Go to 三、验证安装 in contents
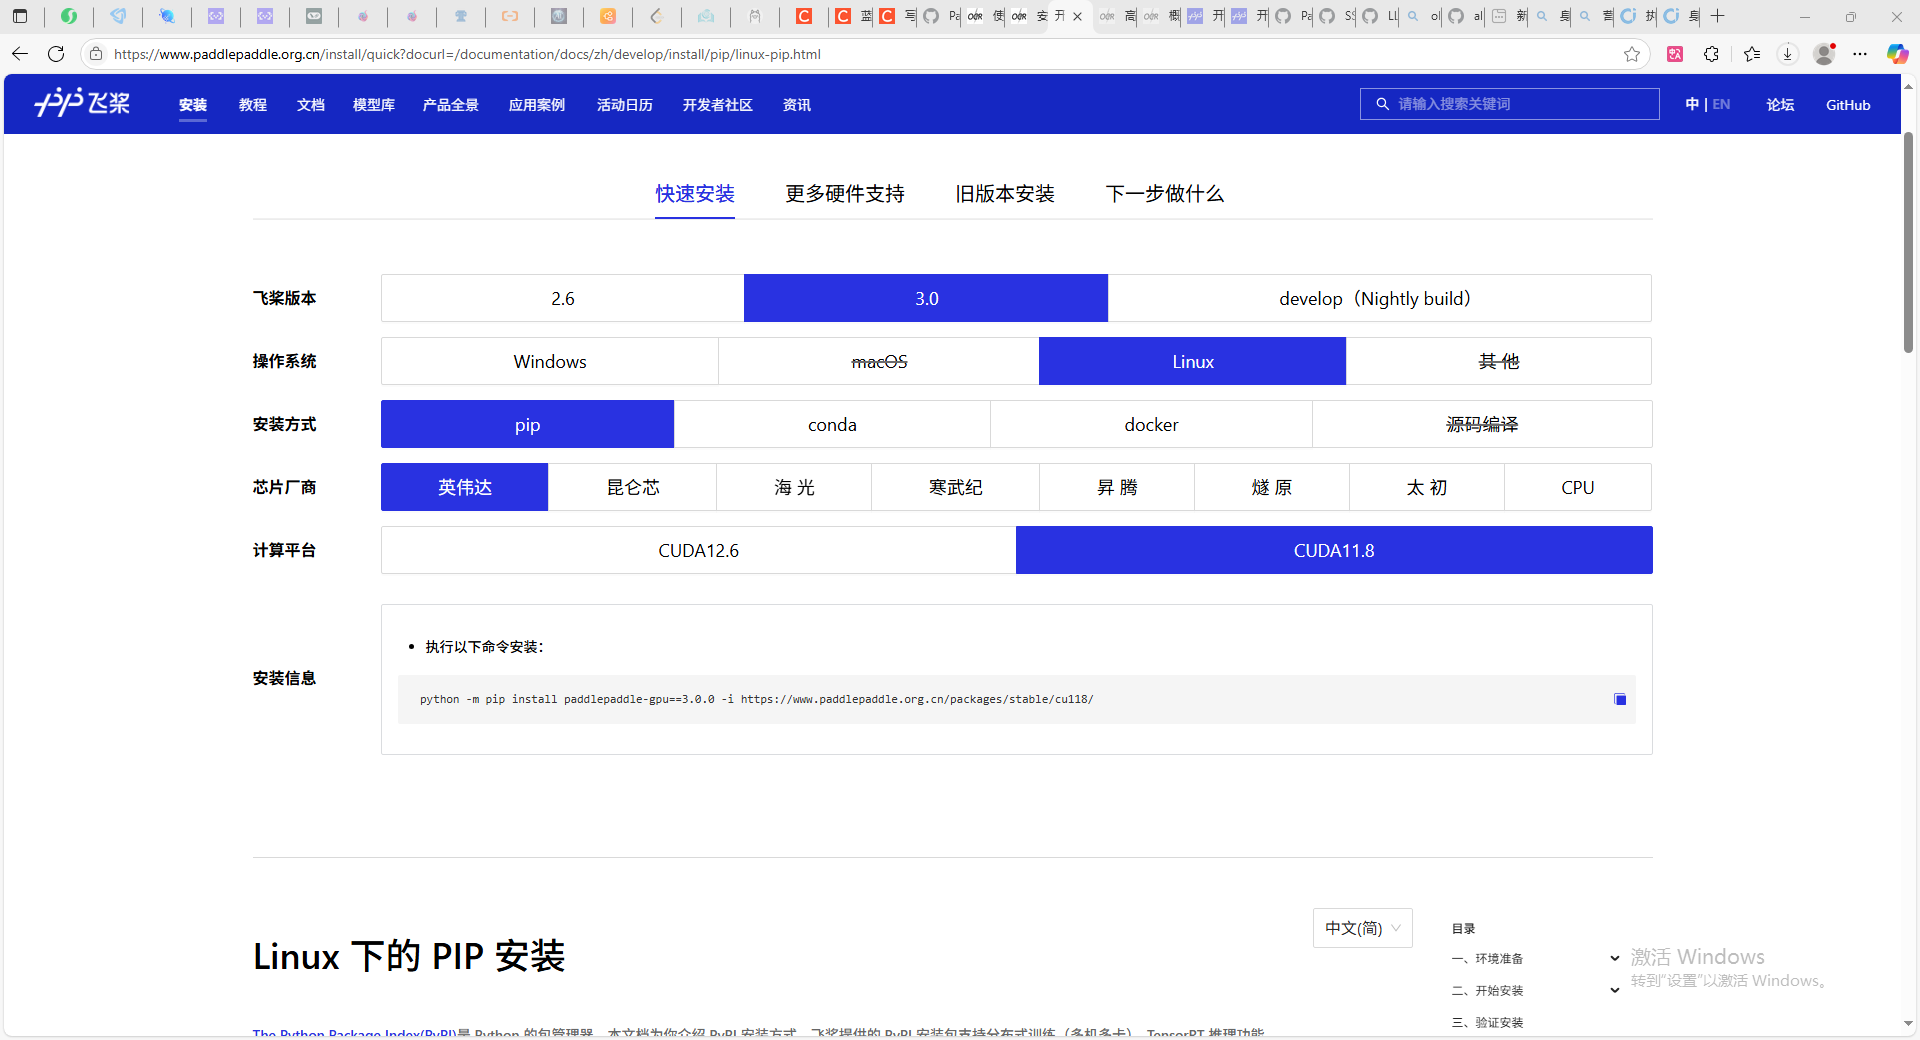1920x1040 pixels. point(1488,1022)
